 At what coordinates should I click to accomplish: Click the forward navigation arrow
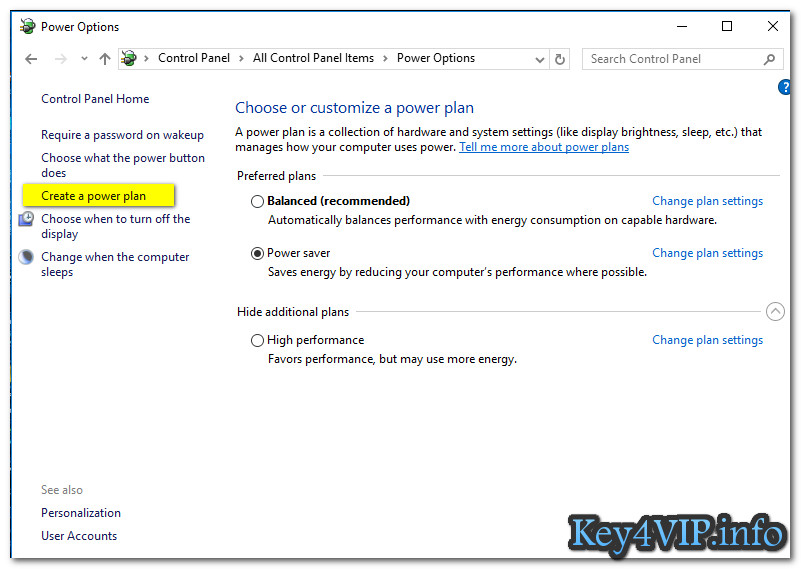coord(60,59)
